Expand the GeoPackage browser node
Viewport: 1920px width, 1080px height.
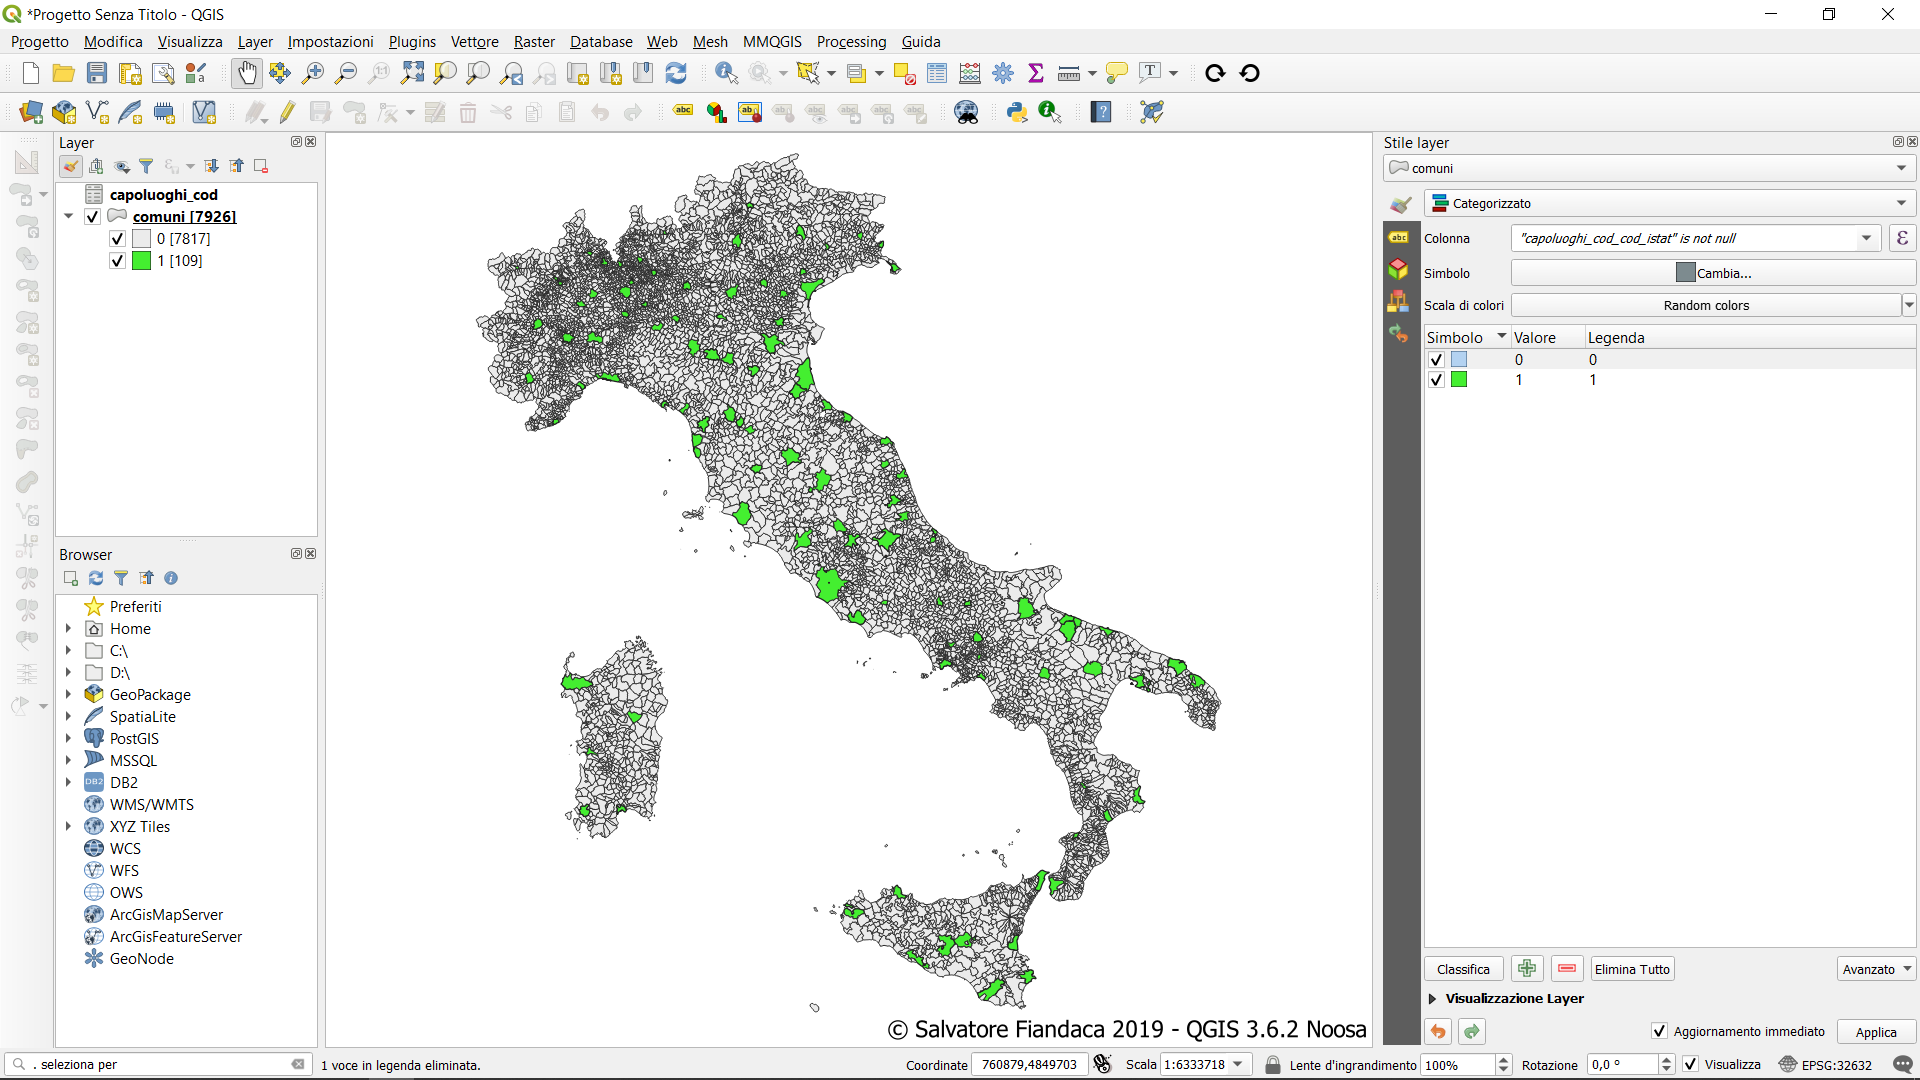[68, 694]
